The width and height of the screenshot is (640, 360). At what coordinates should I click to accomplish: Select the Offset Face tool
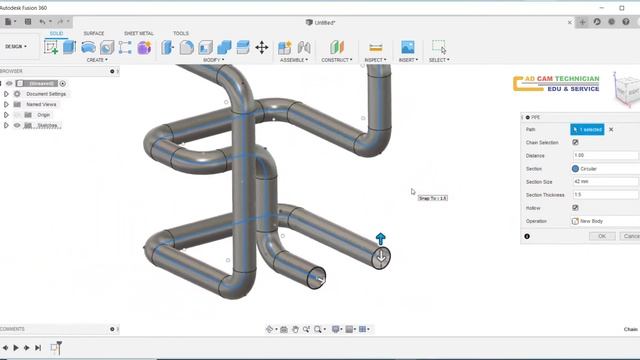tap(243, 47)
